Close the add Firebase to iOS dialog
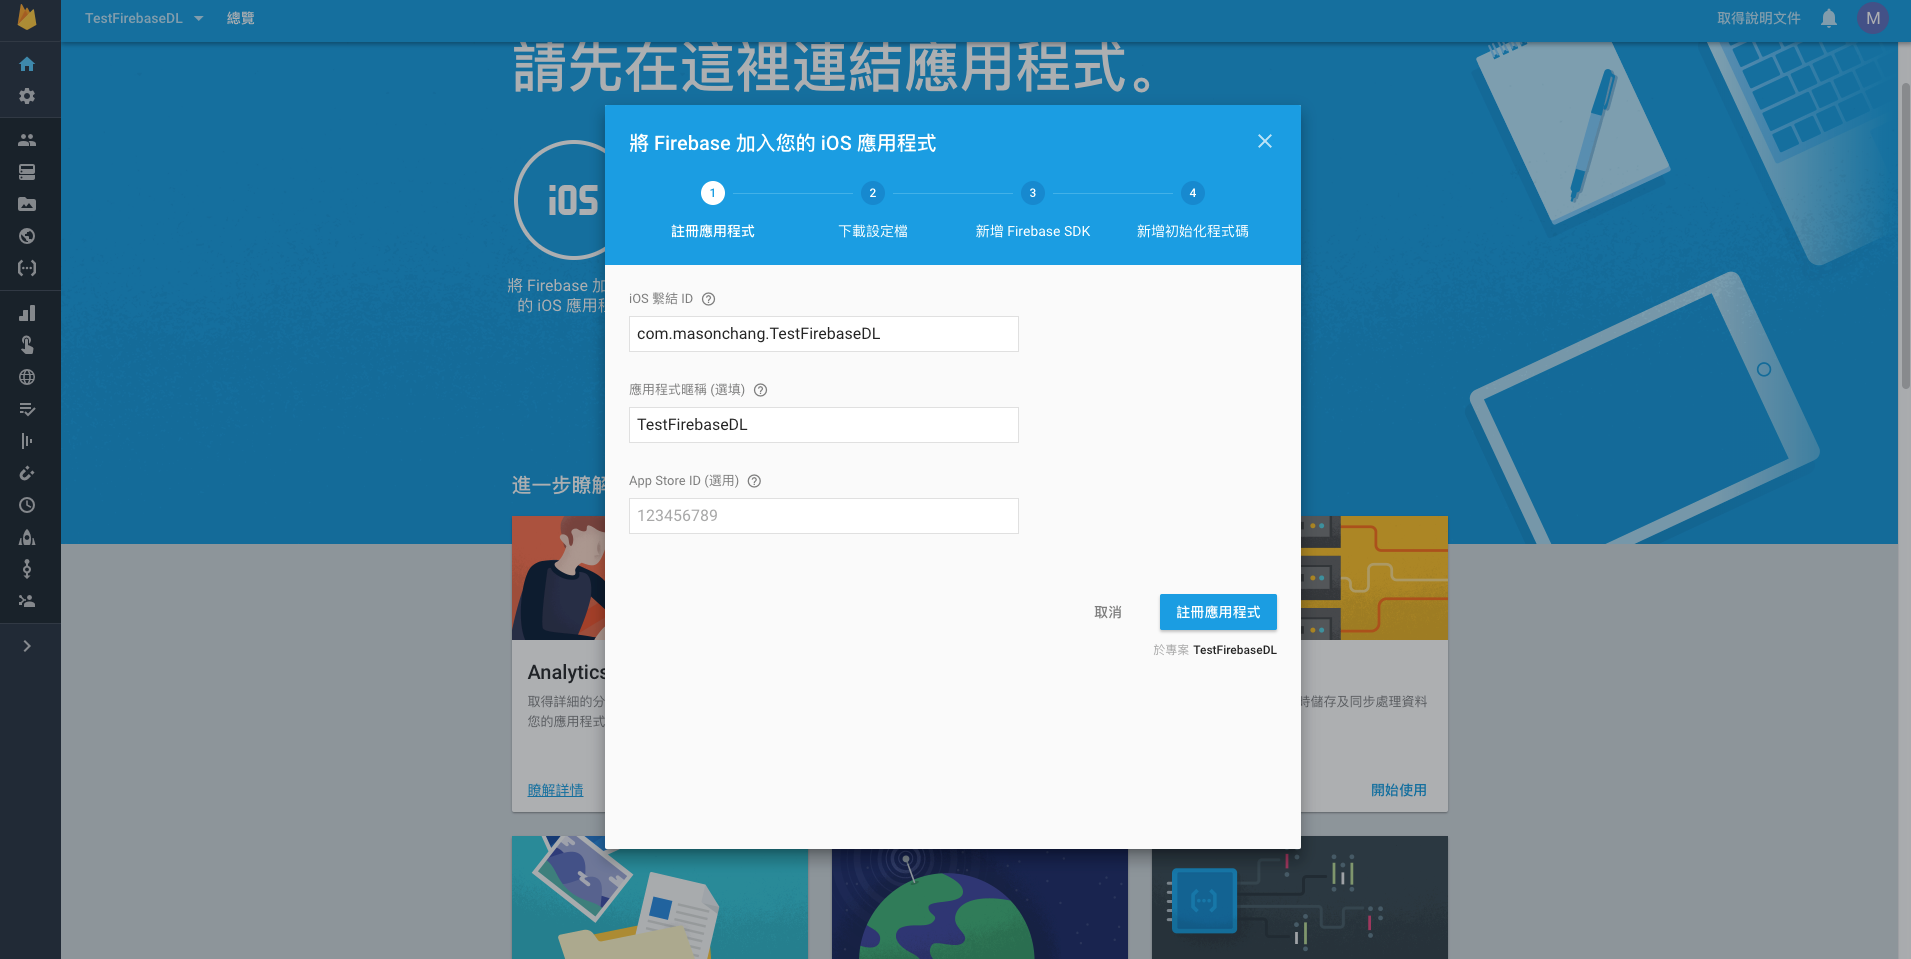 (x=1265, y=141)
